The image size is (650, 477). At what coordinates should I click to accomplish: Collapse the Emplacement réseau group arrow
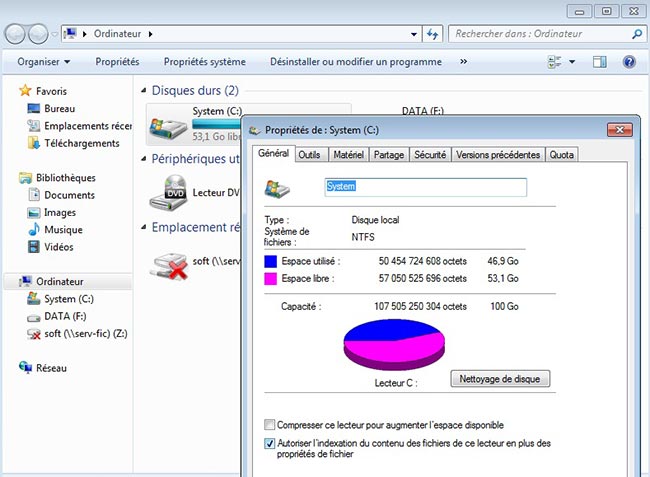[143, 227]
